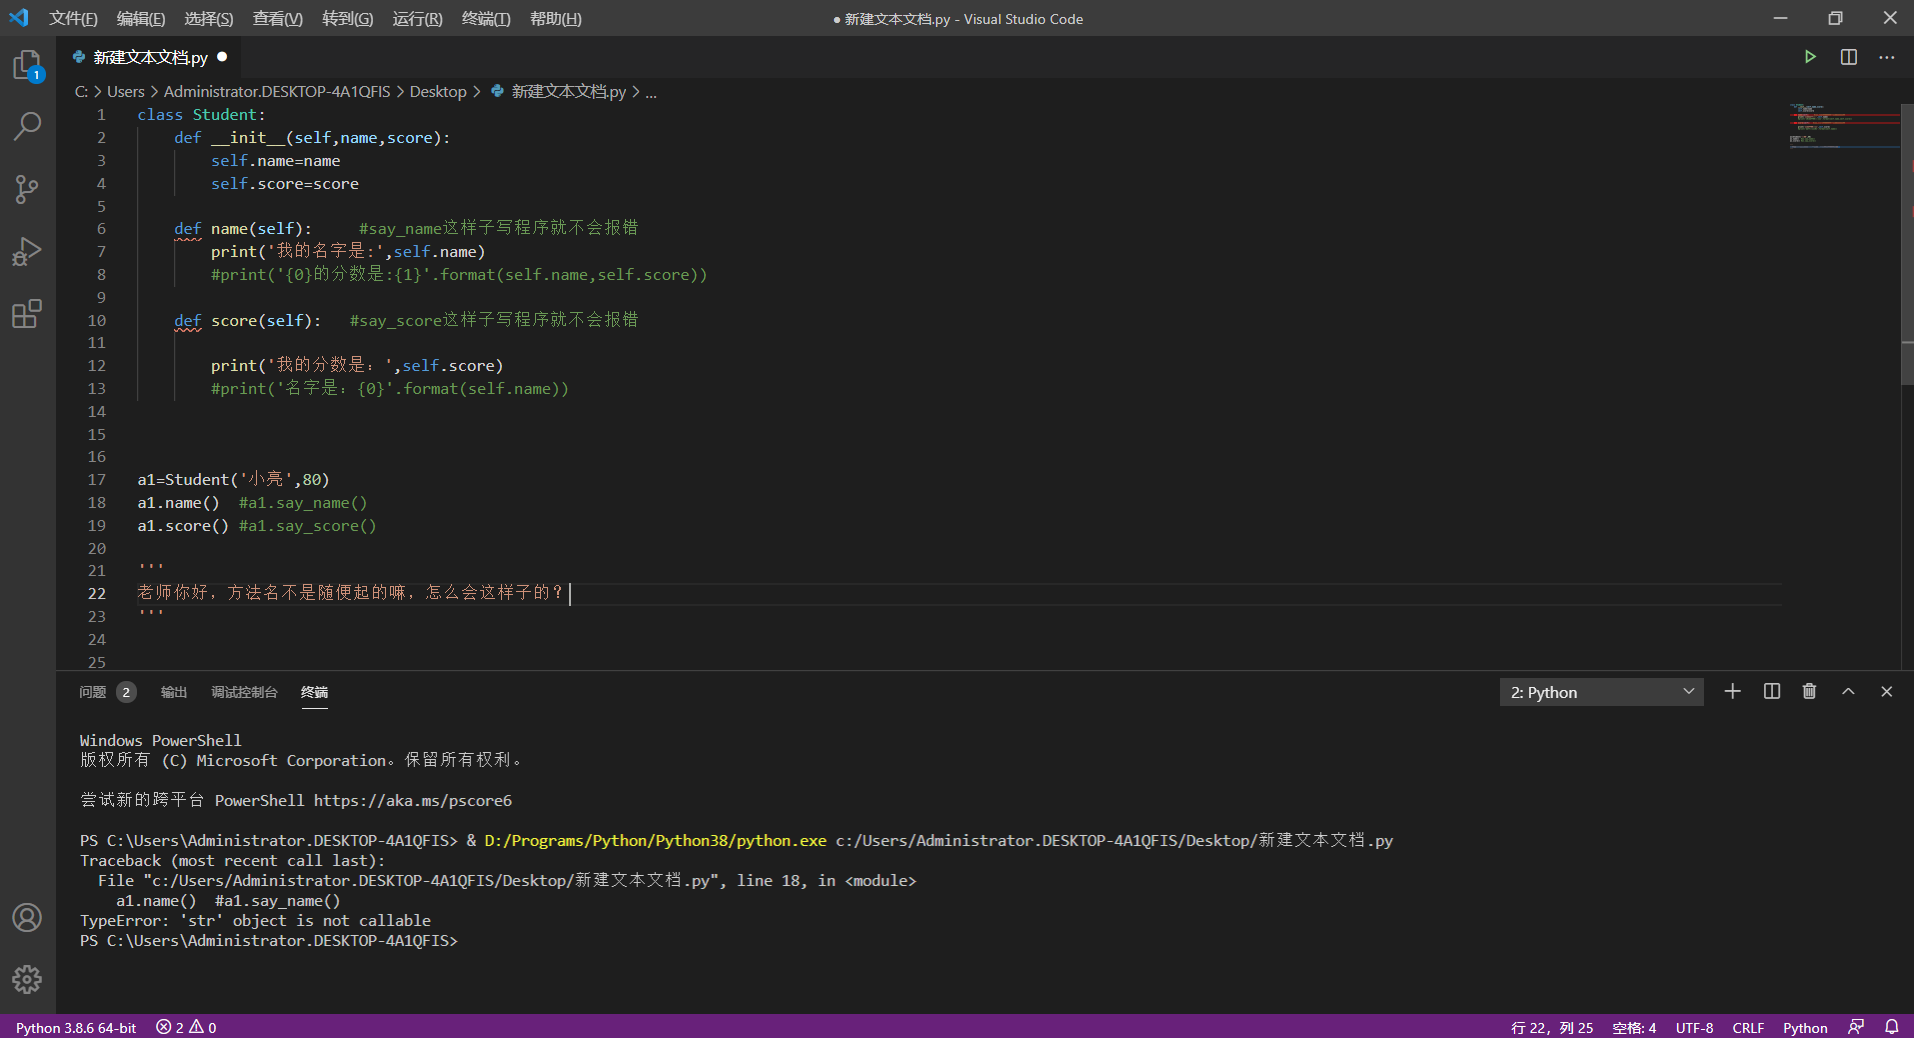Click the 'a1.name()' code on line 18
1914x1038 pixels.
[x=178, y=502]
